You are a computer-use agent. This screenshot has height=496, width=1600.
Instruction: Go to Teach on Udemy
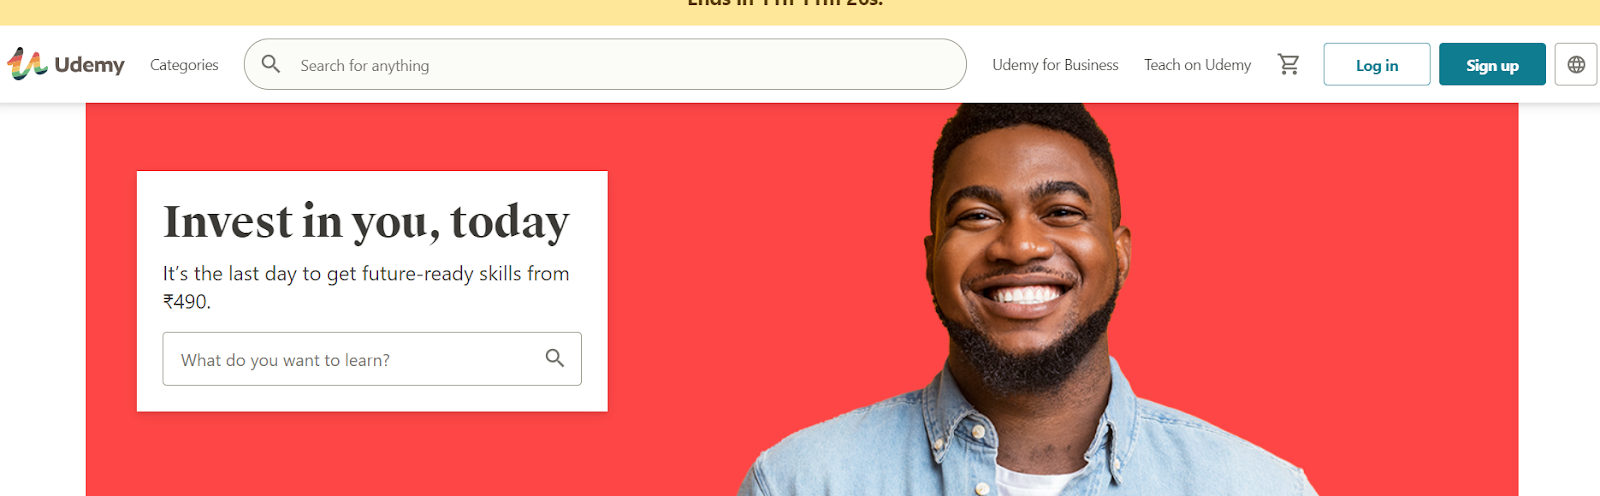point(1197,65)
